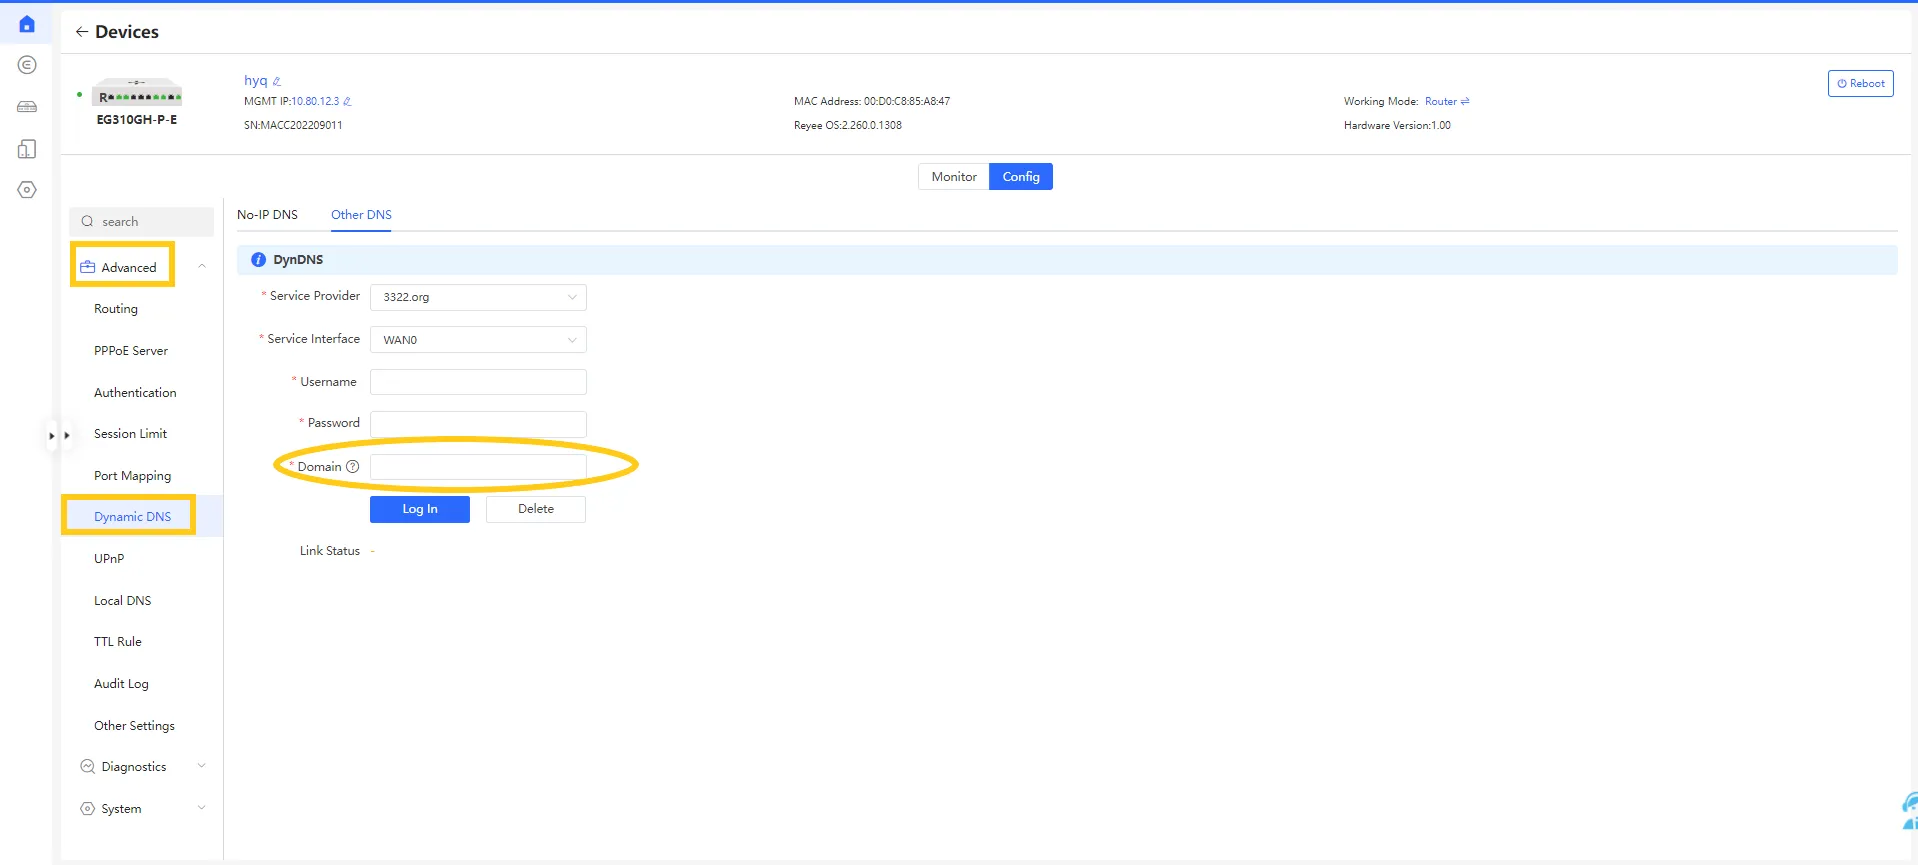This screenshot has height=865, width=1918.
Task: Open Local DNS menu item
Action: pos(122,601)
